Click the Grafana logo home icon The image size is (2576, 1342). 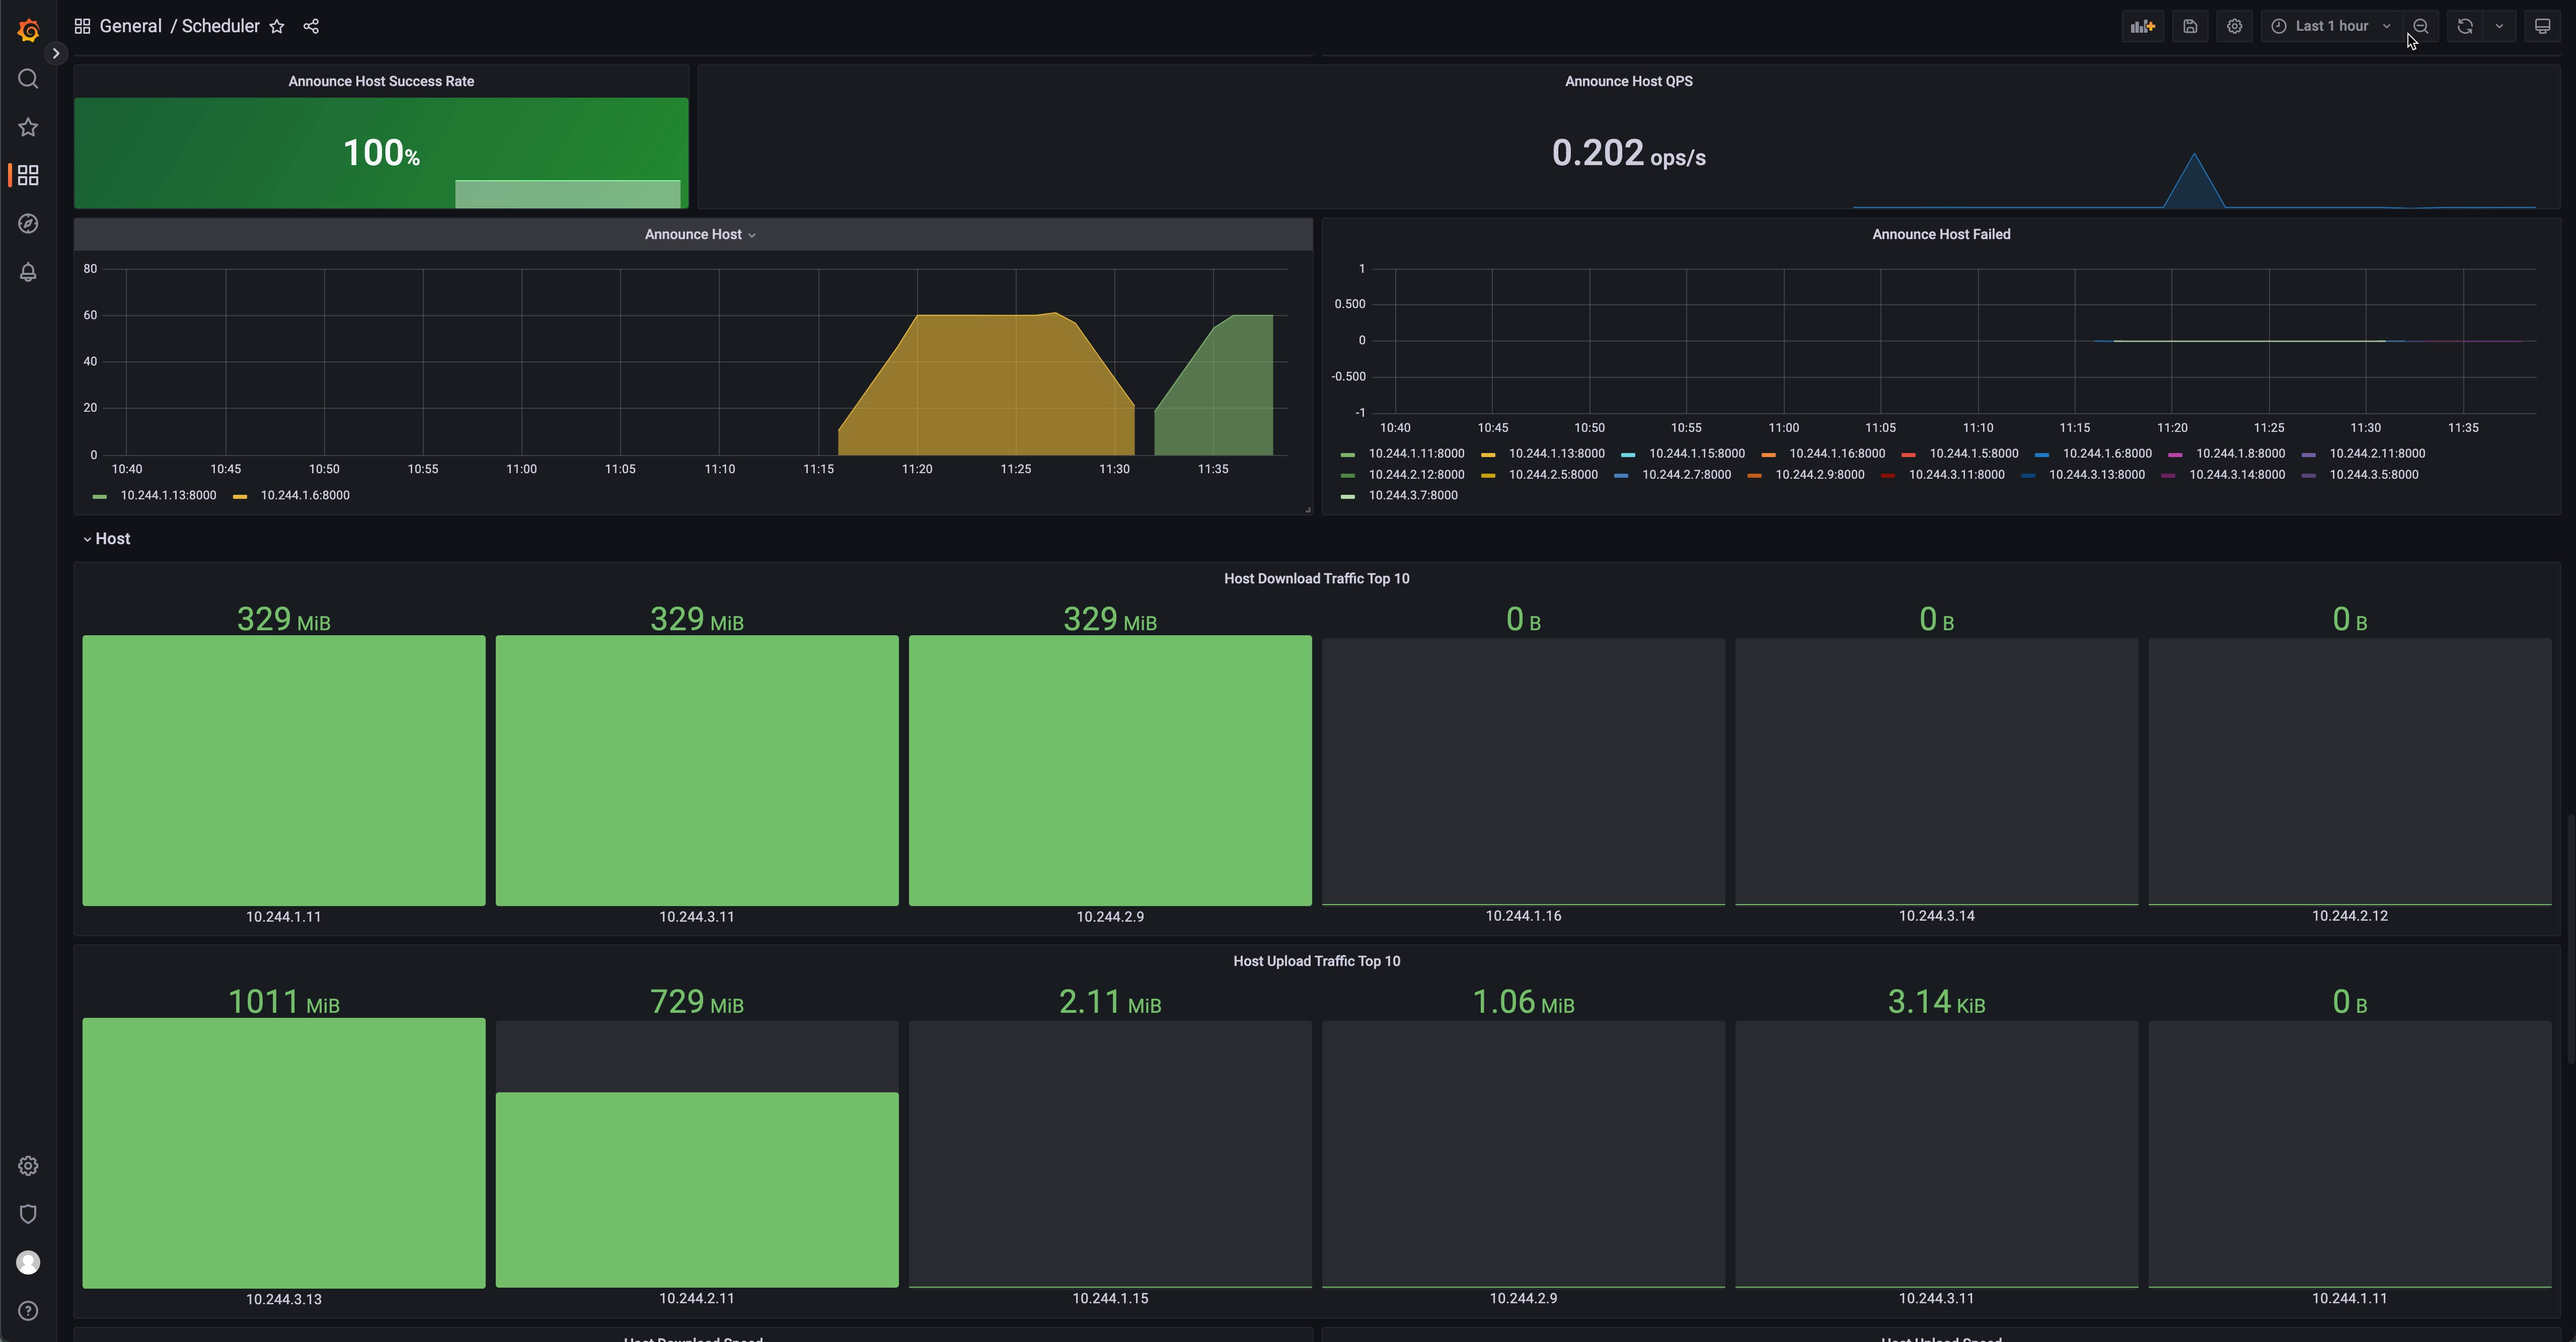28,31
